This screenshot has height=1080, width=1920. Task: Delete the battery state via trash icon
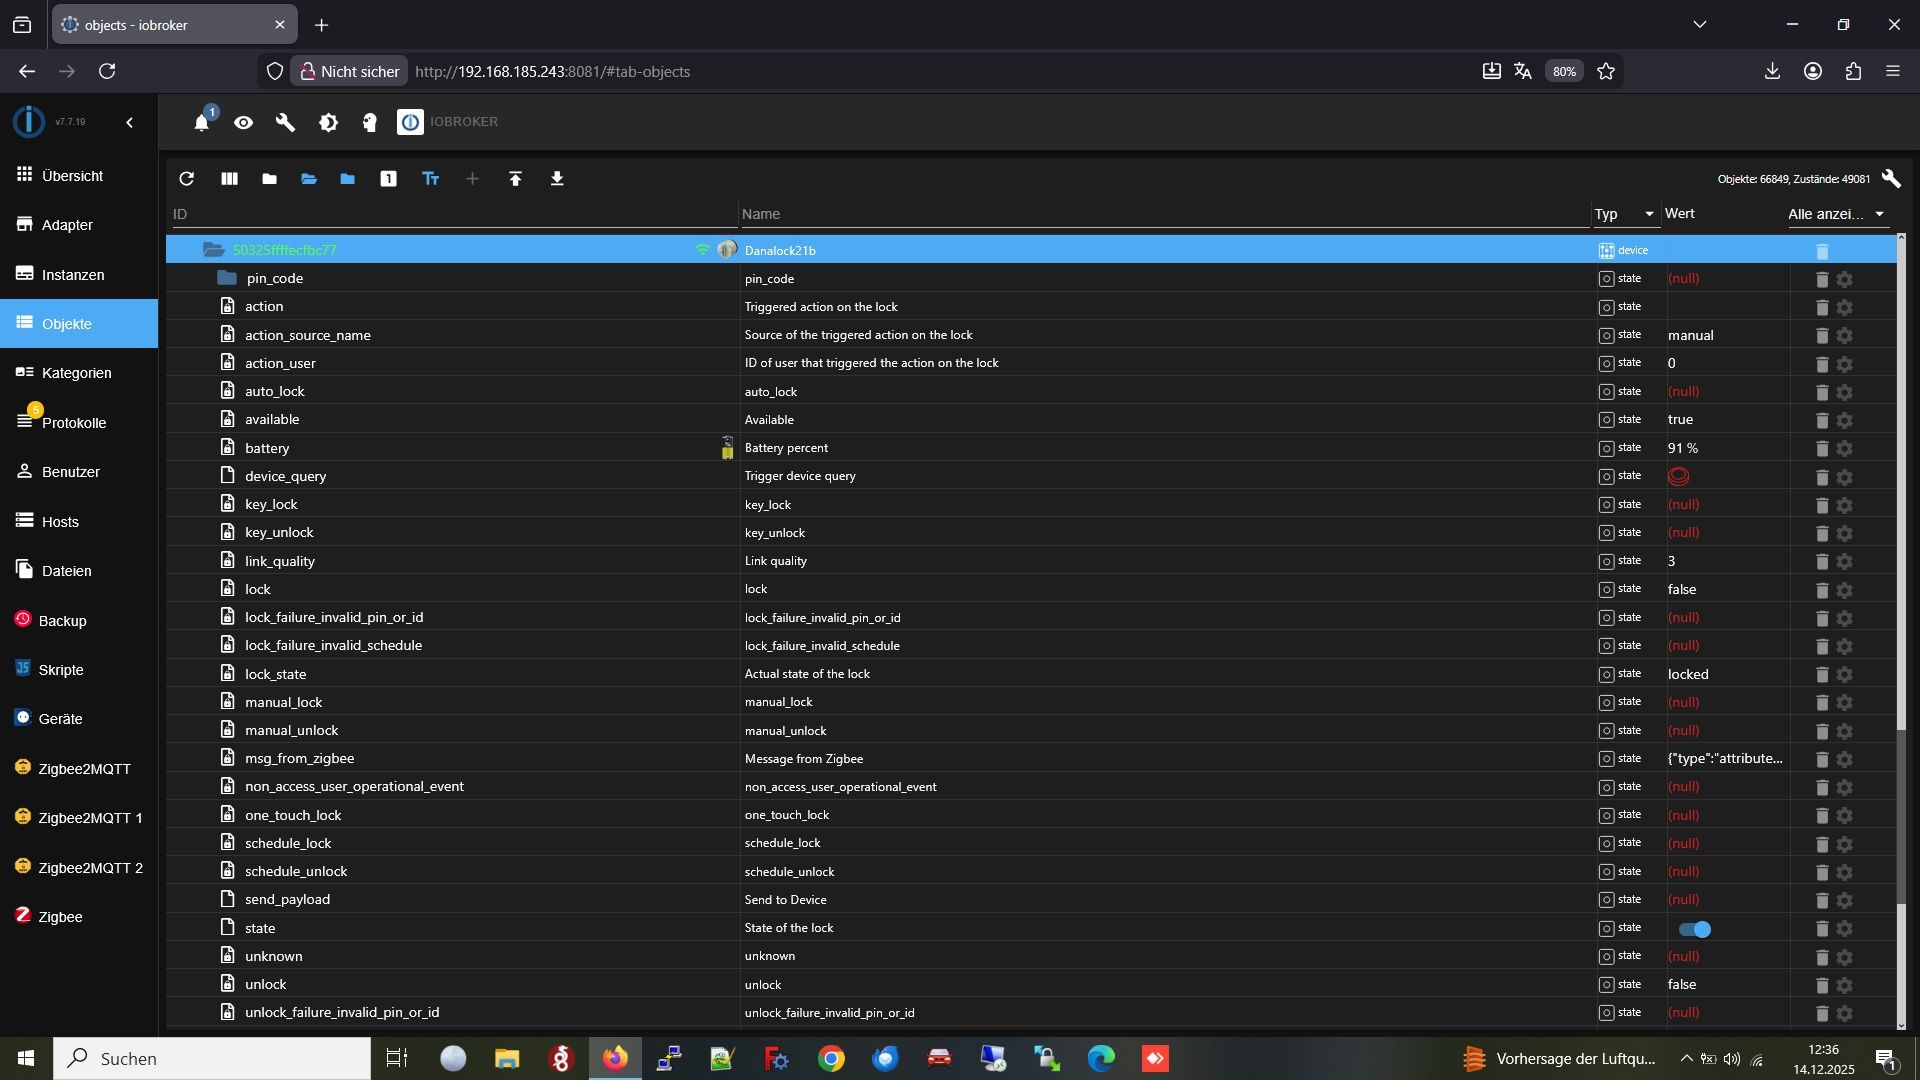(1821, 449)
